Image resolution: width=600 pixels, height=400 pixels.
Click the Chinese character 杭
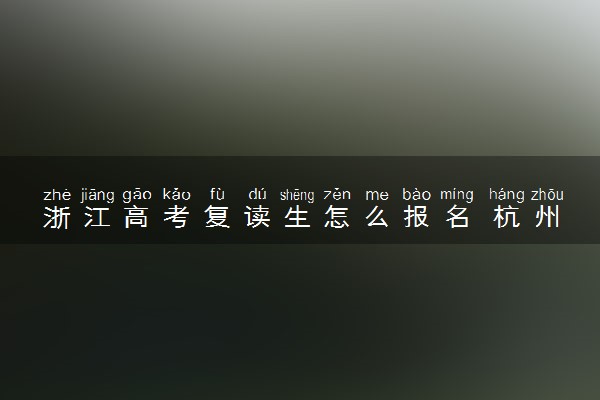pos(506,217)
